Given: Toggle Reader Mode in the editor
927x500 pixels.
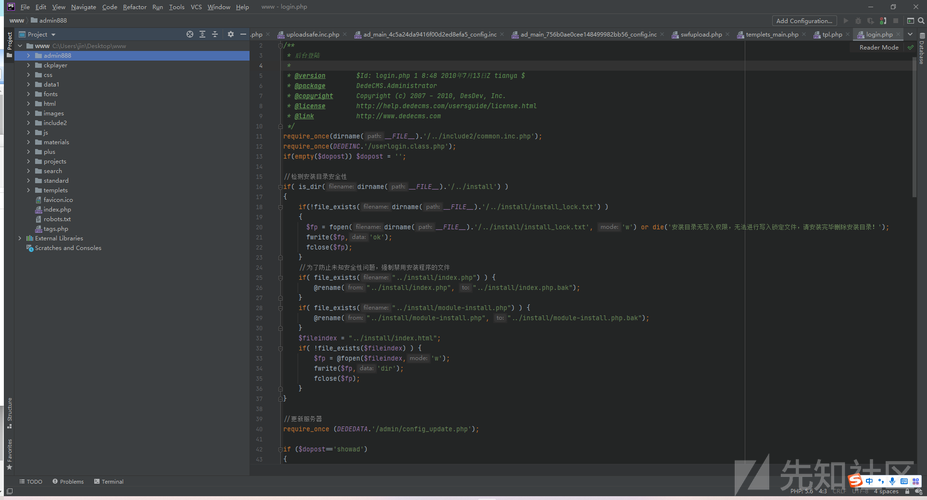Looking at the screenshot, I should 878,47.
